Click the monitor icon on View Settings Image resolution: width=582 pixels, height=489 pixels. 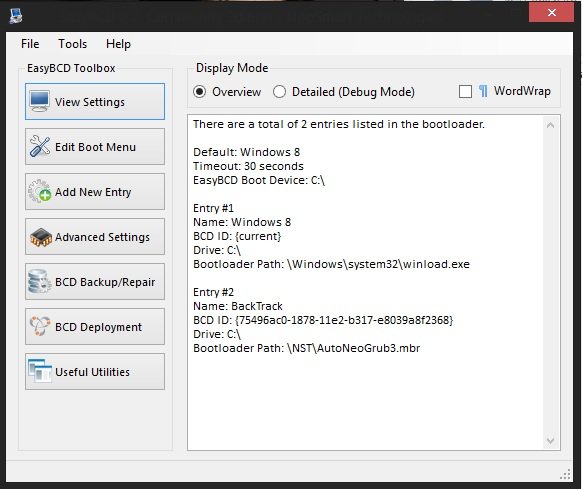[x=40, y=101]
